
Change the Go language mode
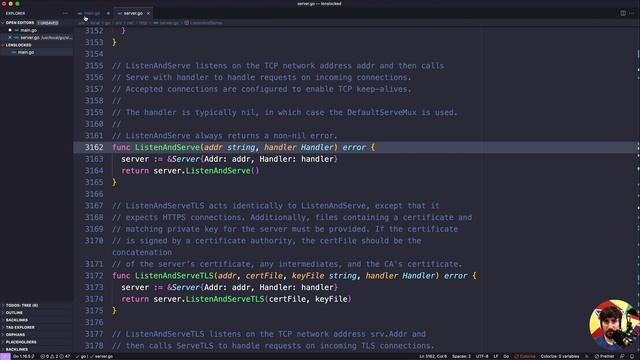[506, 356]
